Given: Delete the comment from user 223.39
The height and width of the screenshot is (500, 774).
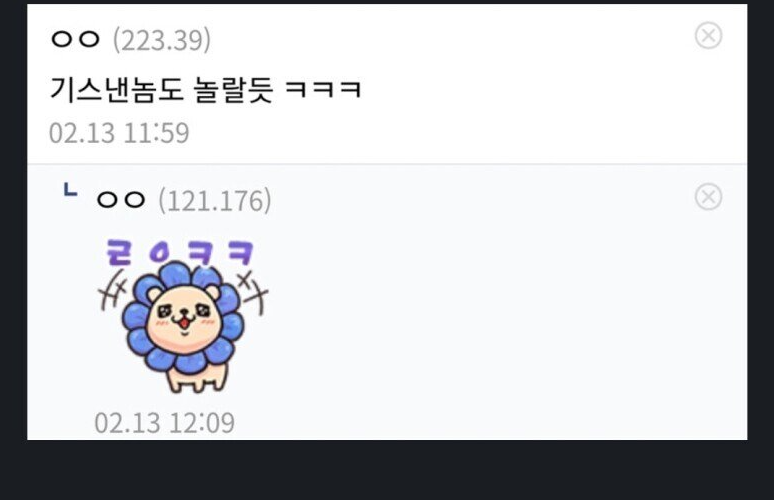Looking at the screenshot, I should coord(708,36).
